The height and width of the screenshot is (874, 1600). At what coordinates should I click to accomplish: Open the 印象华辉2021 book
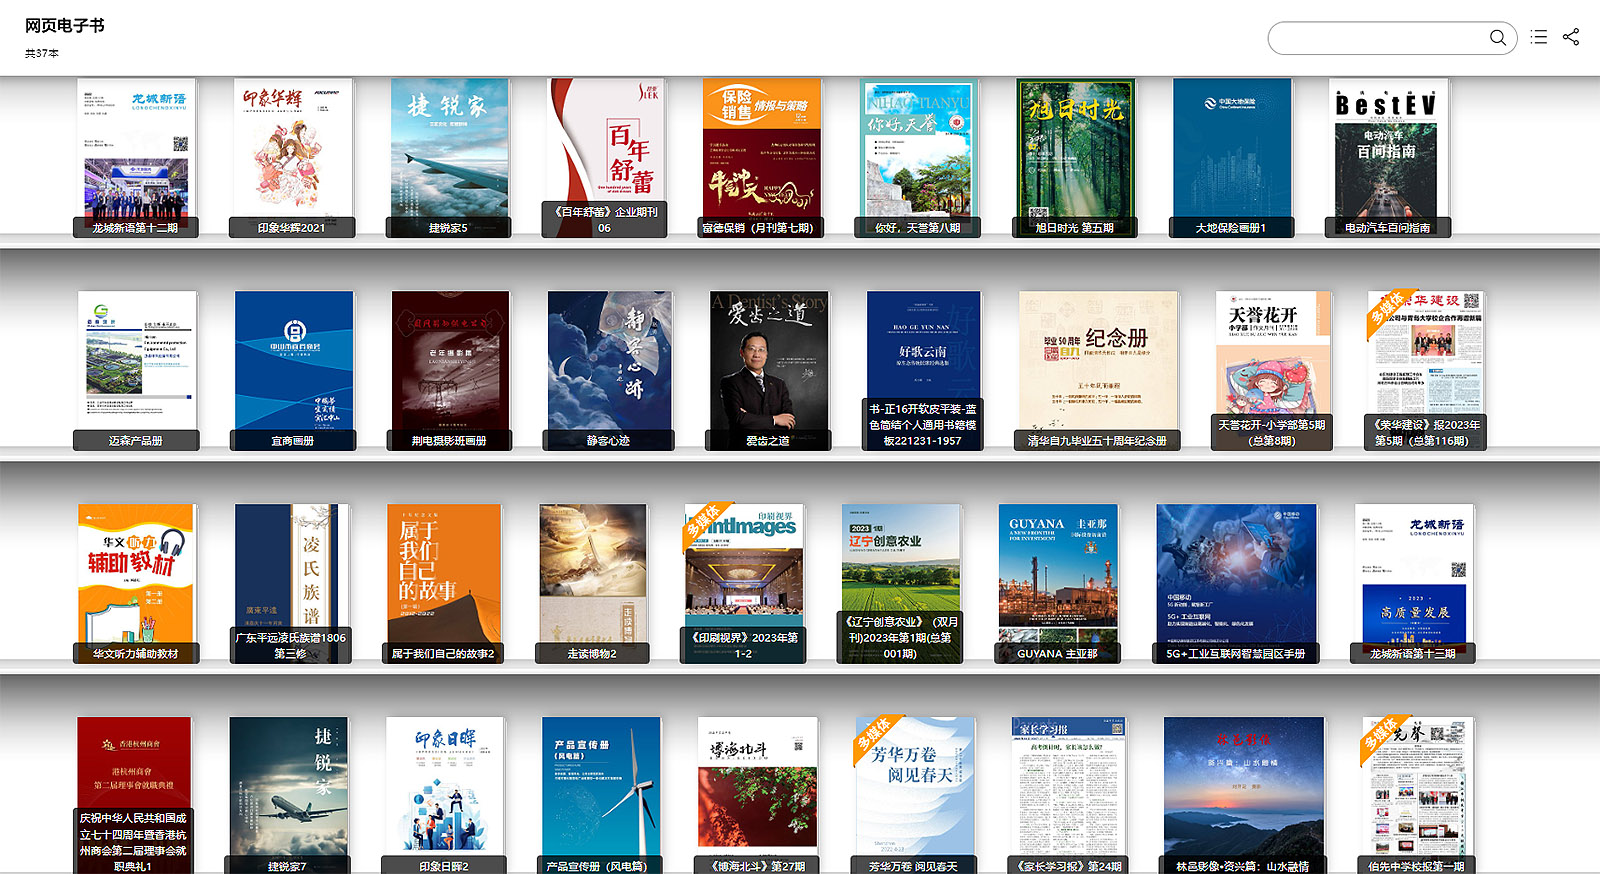coord(292,150)
